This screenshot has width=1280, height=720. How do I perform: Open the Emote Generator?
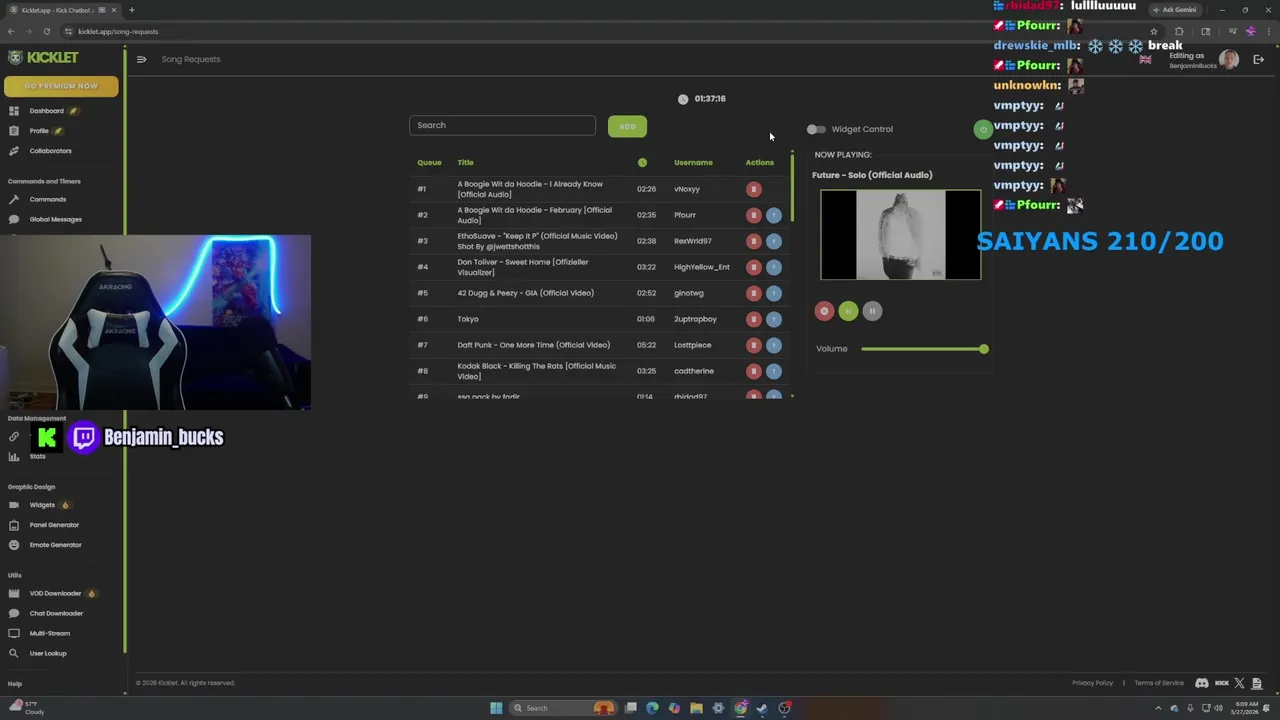click(x=55, y=545)
